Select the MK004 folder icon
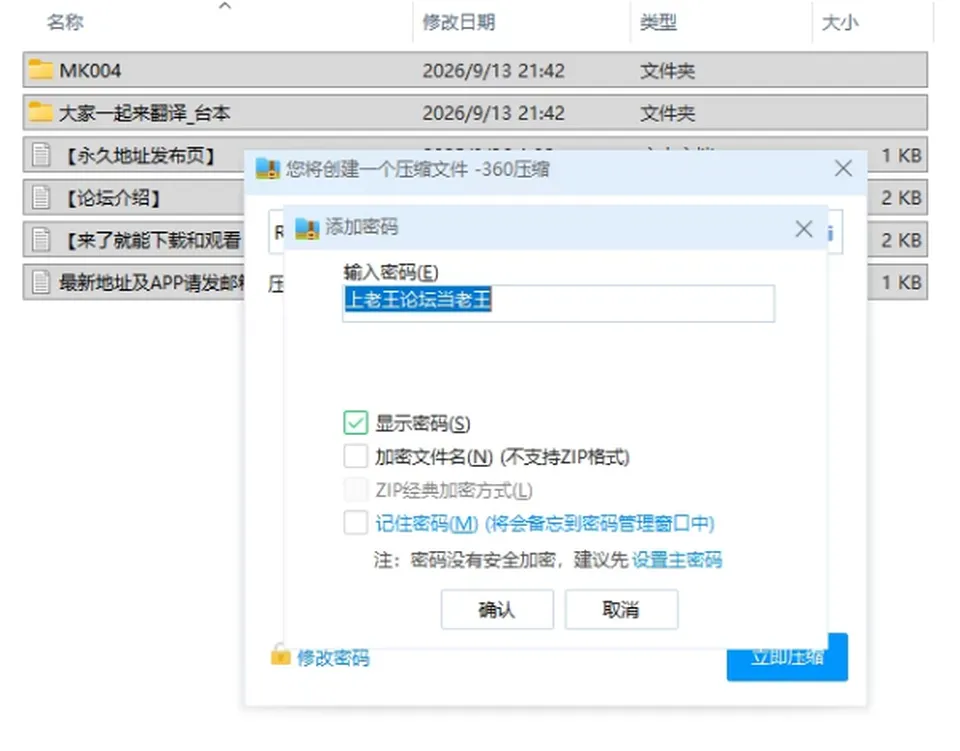 click(40, 70)
